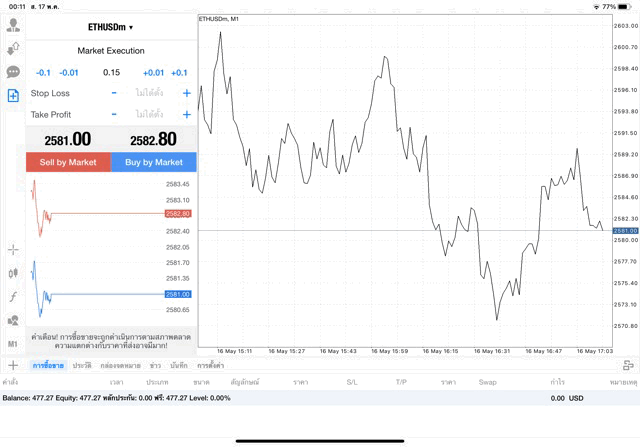Expand the ETHUSDm symbol dropdown
640x447 pixels.
point(111,27)
